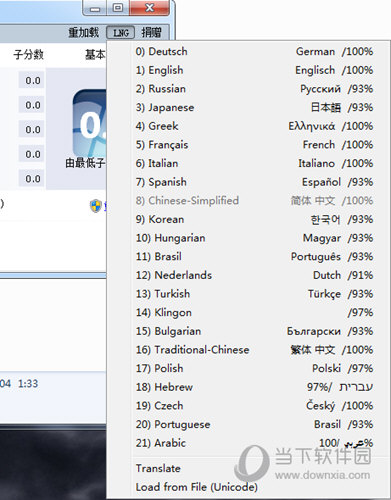Pick 20) Portuguese Brasil entry

pyautogui.click(x=248, y=425)
